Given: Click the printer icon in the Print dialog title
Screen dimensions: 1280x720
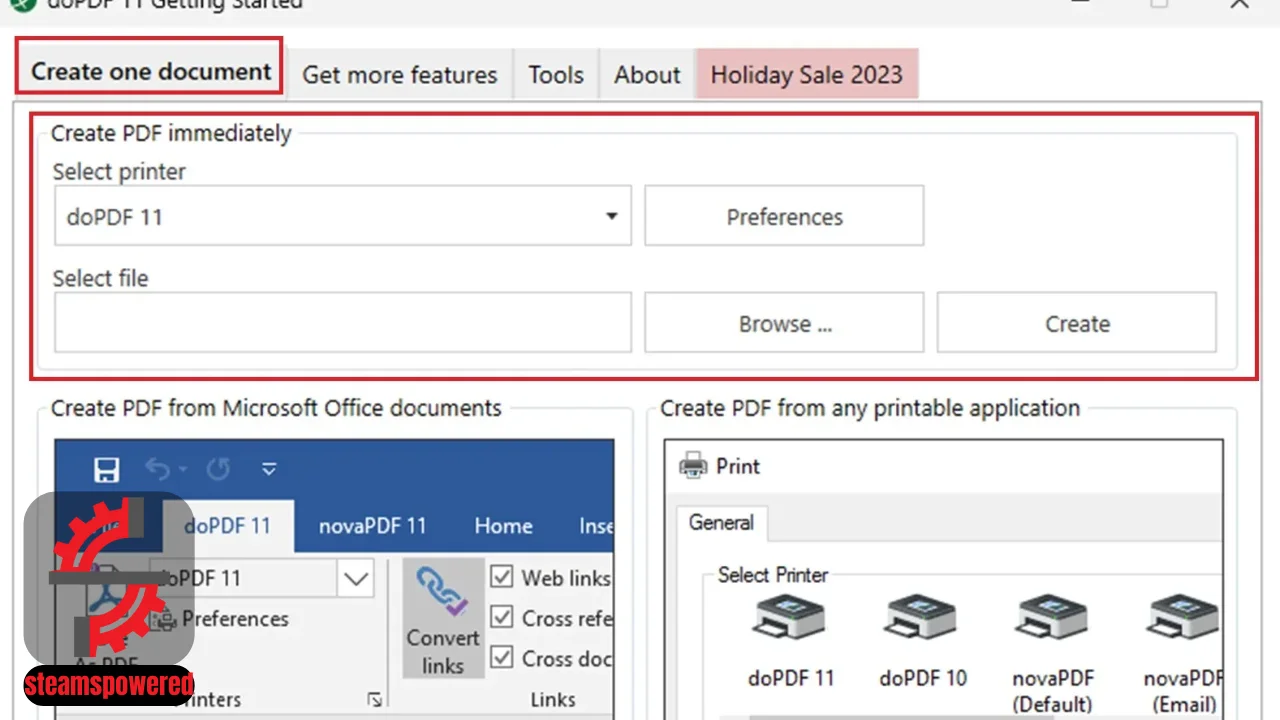Looking at the screenshot, I should pyautogui.click(x=693, y=465).
